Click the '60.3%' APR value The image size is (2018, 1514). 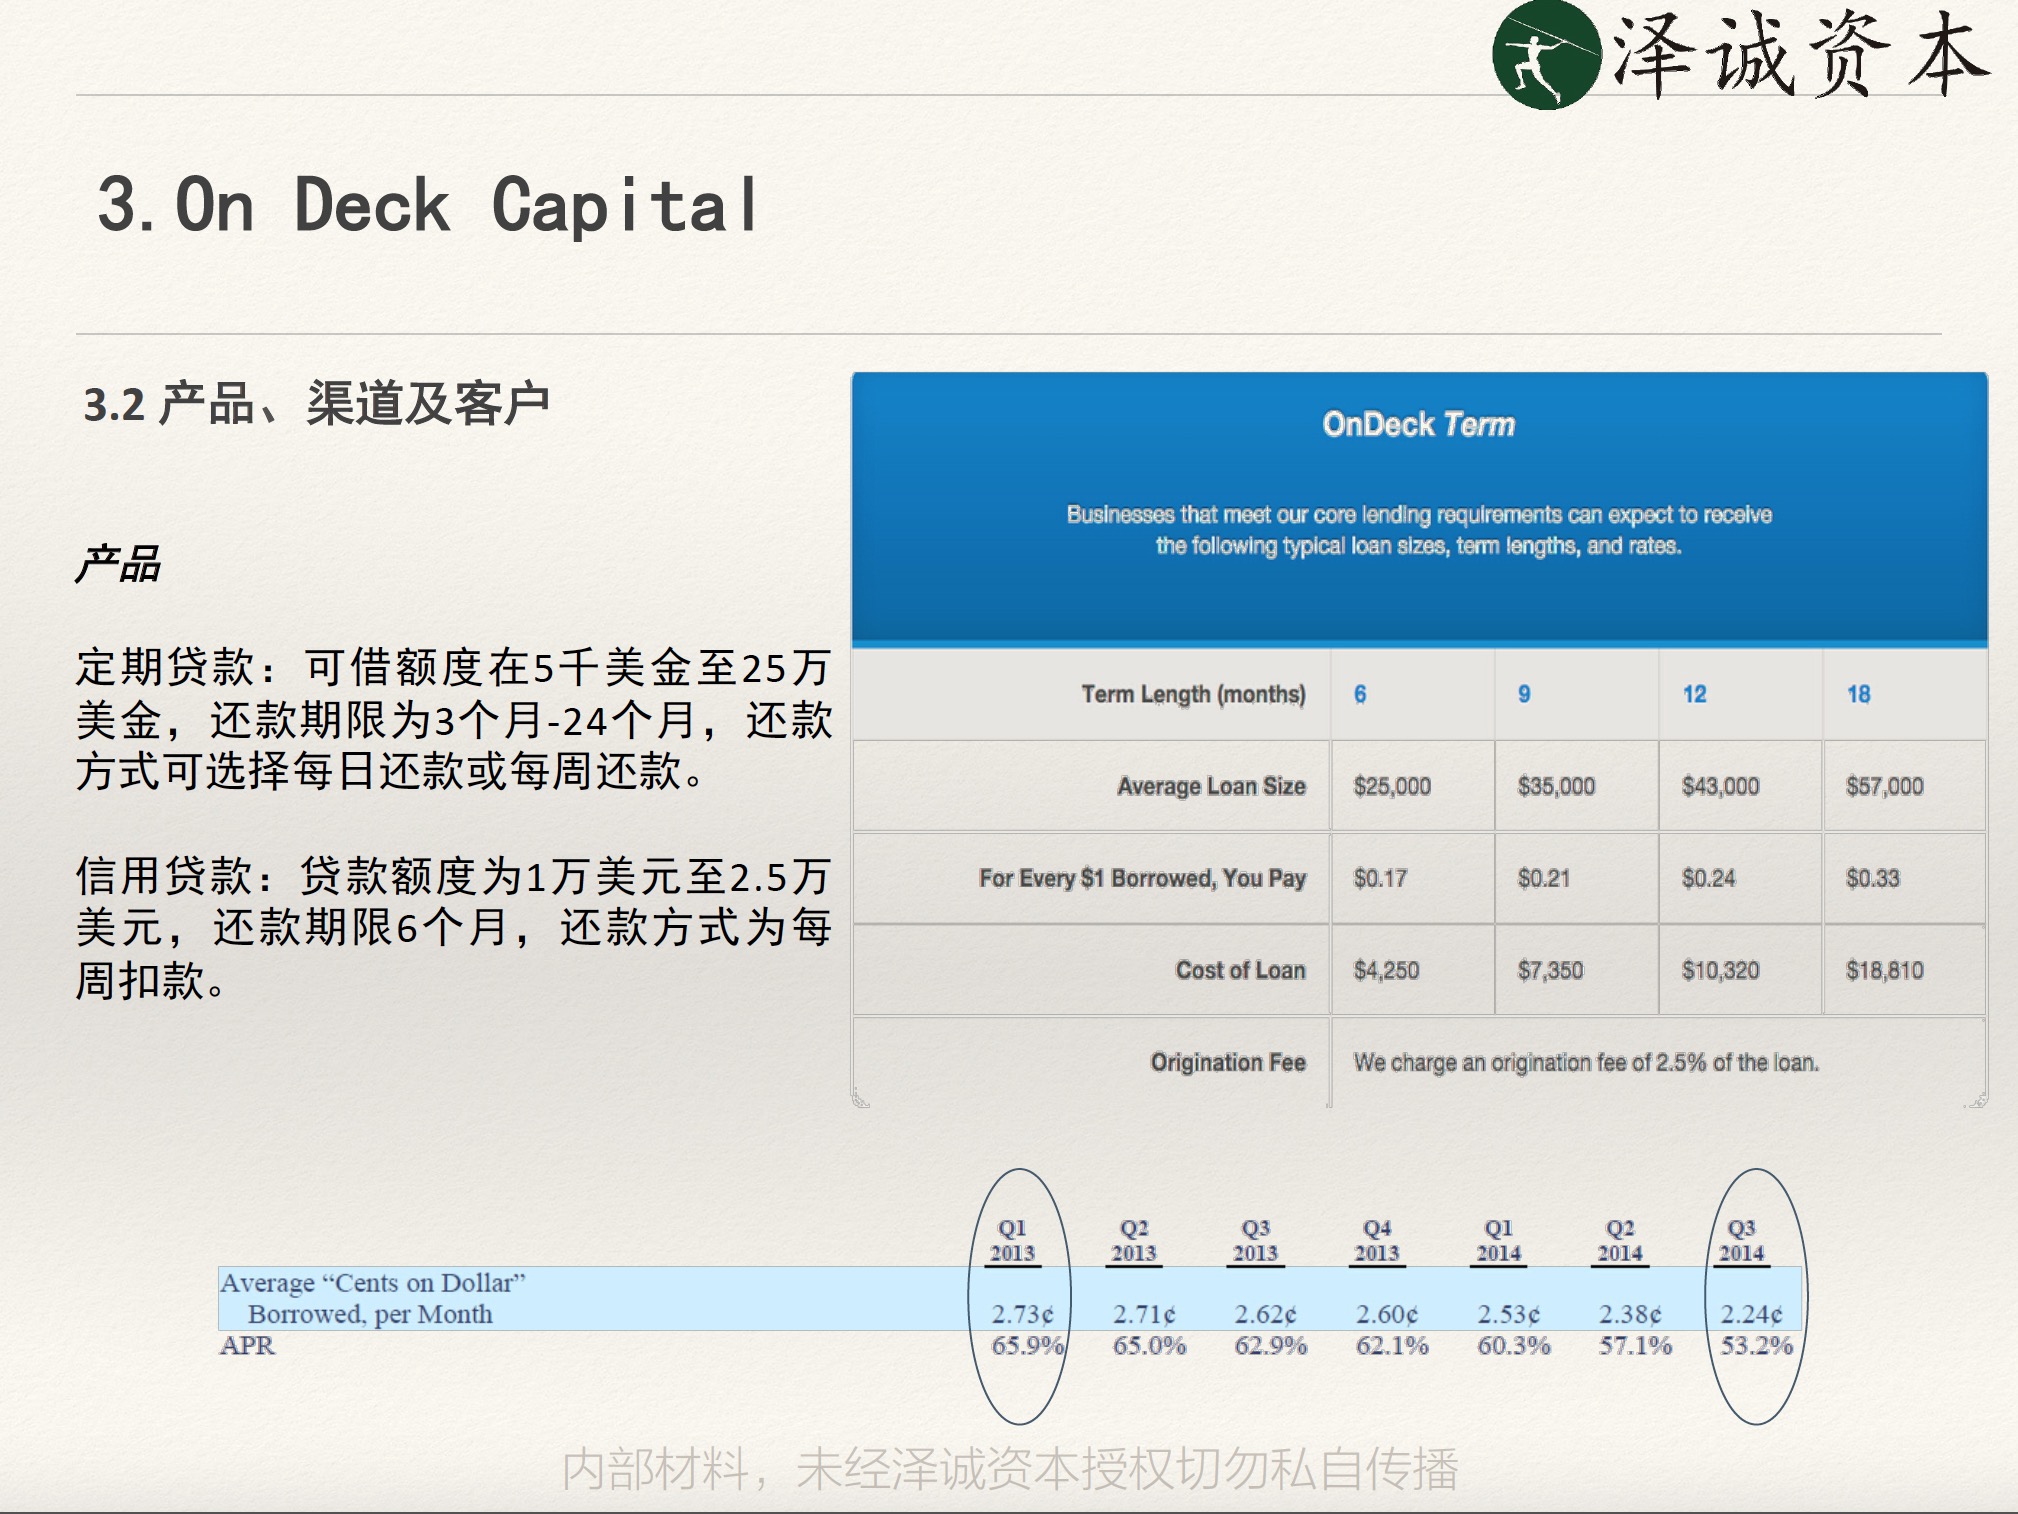(1513, 1345)
